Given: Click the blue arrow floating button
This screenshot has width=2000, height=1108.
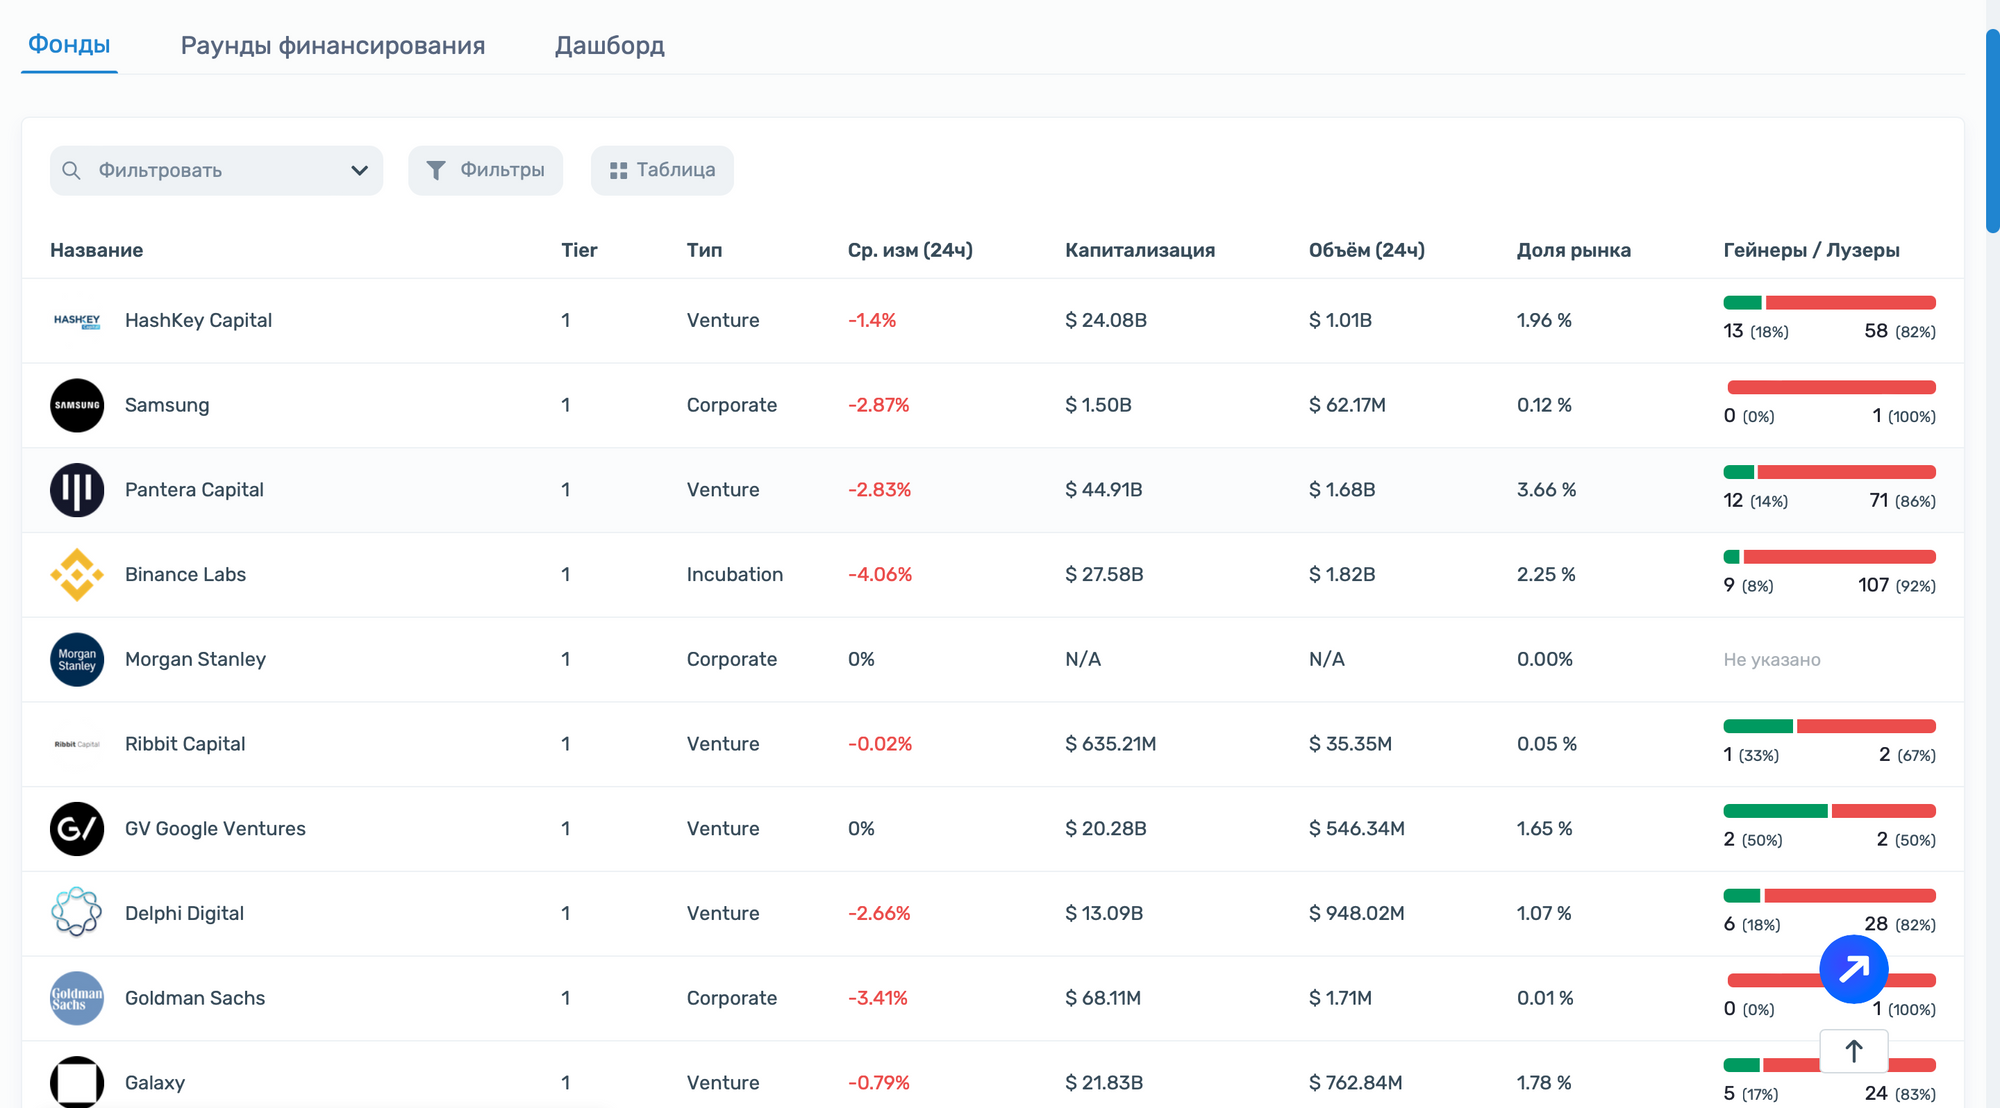Looking at the screenshot, I should pyautogui.click(x=1854, y=969).
